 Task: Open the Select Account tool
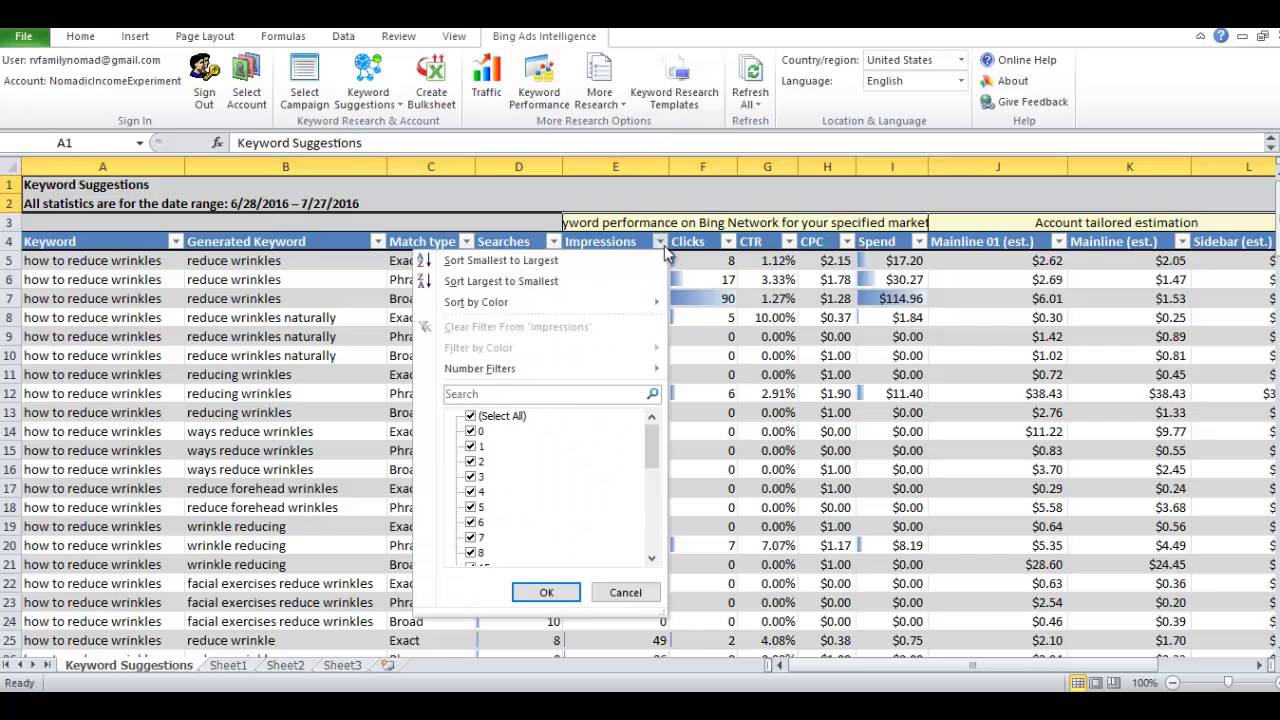[x=246, y=82]
